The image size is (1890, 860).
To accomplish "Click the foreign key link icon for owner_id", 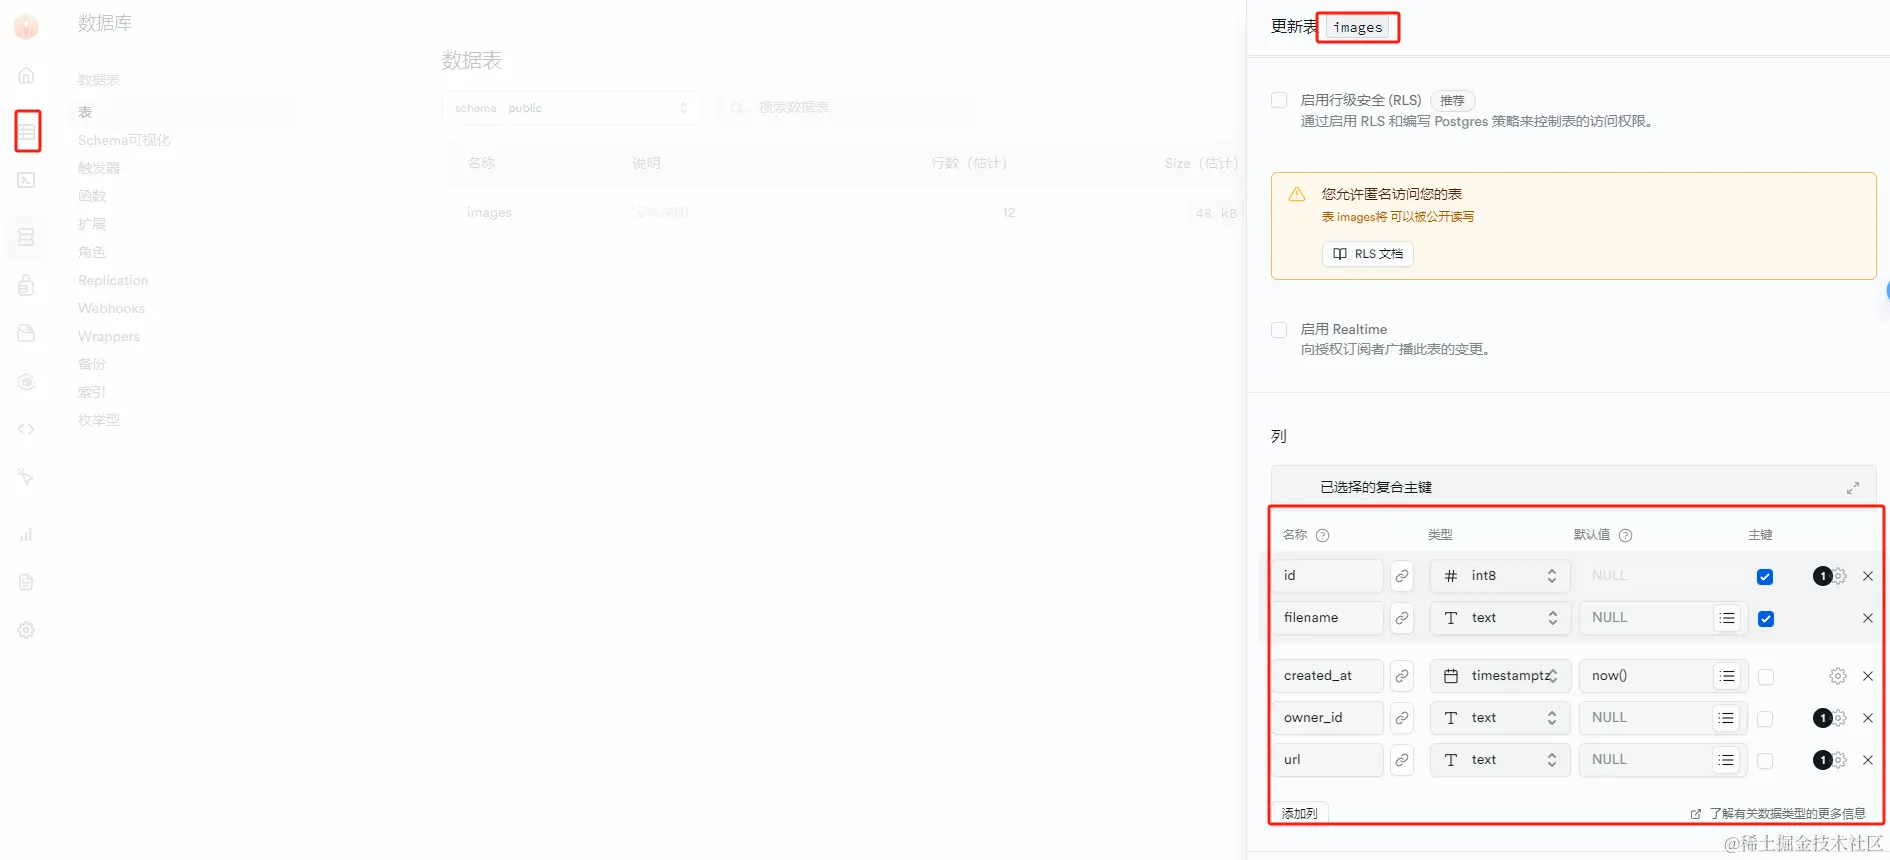I will [1402, 718].
